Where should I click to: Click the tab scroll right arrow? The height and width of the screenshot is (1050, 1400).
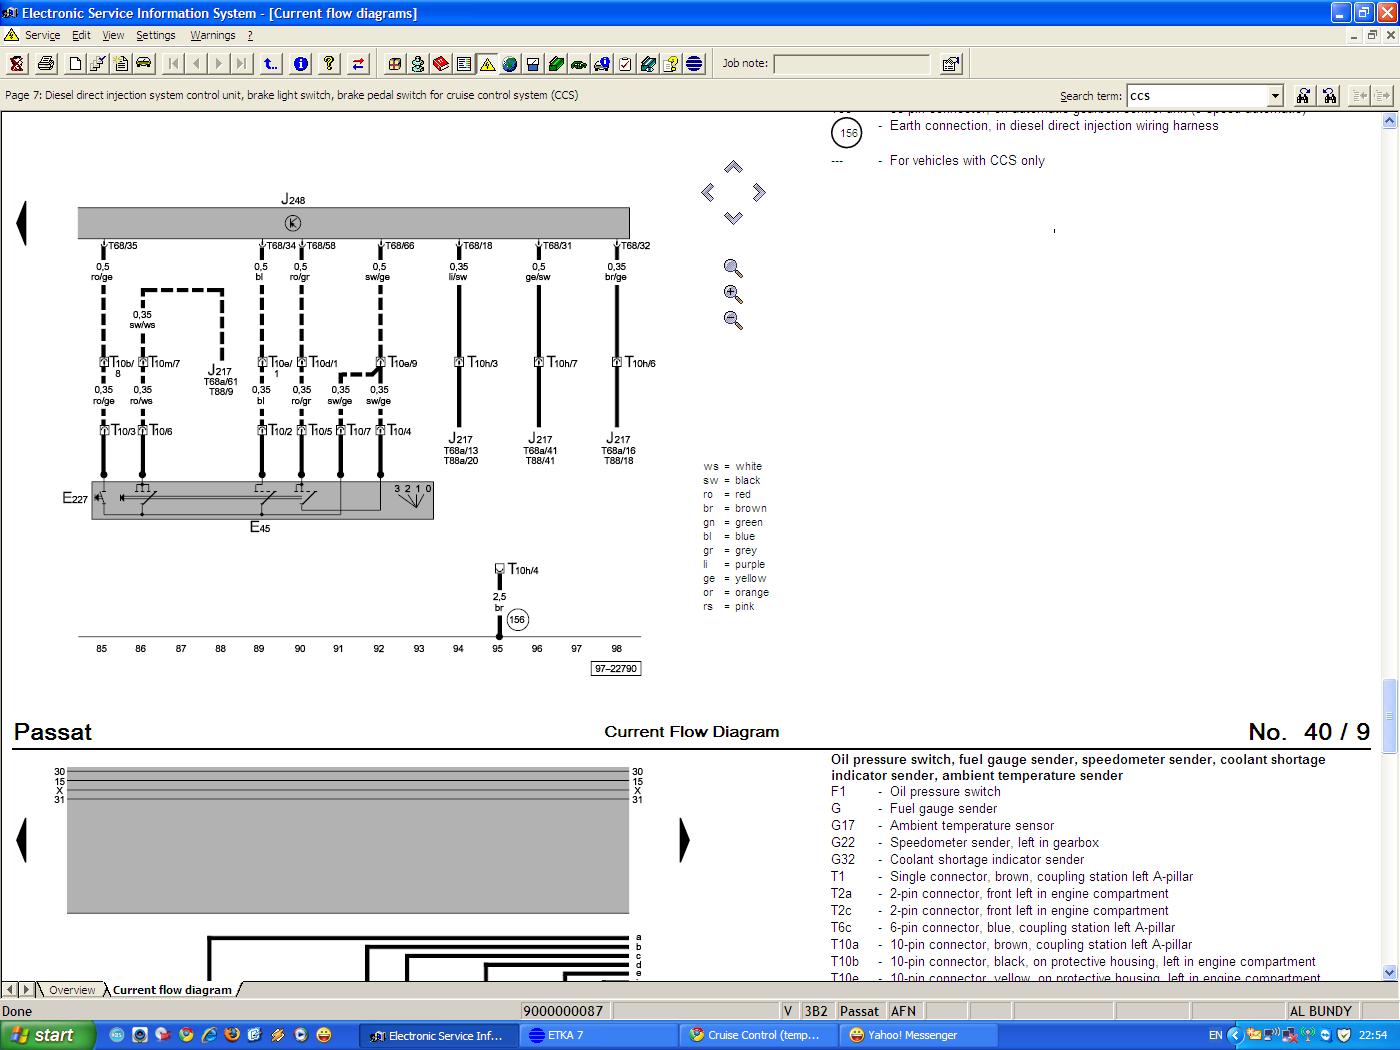(x=26, y=989)
